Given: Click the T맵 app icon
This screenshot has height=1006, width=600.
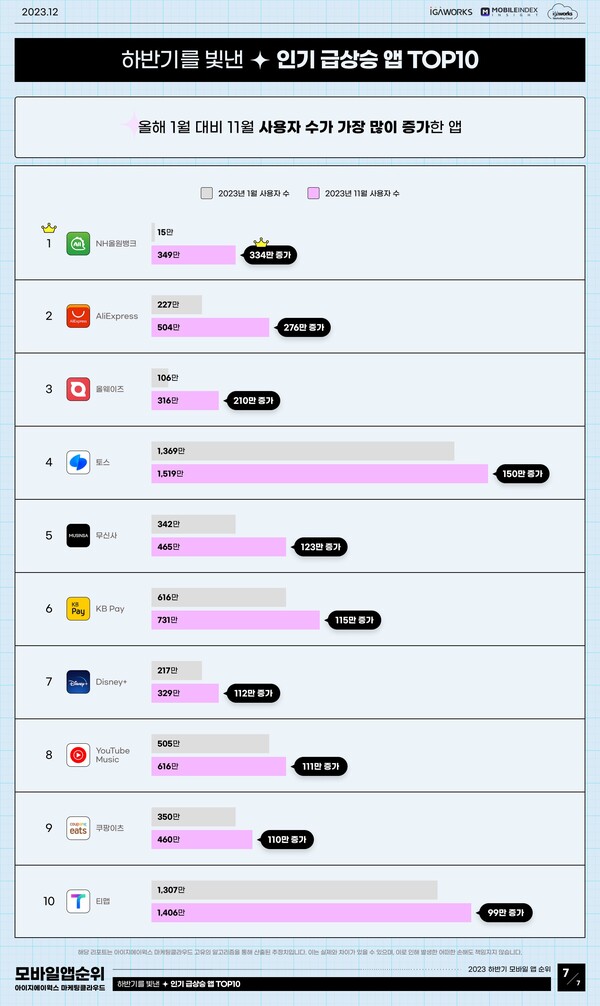Looking at the screenshot, I should coord(78,901).
